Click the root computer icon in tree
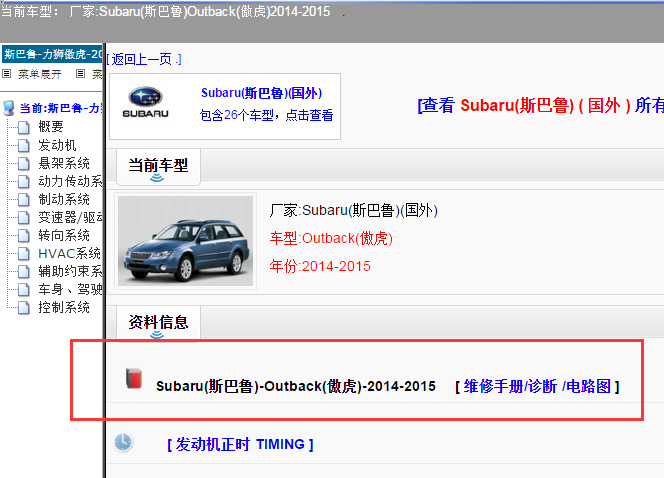Image resolution: width=664 pixels, height=478 pixels. [x=9, y=108]
